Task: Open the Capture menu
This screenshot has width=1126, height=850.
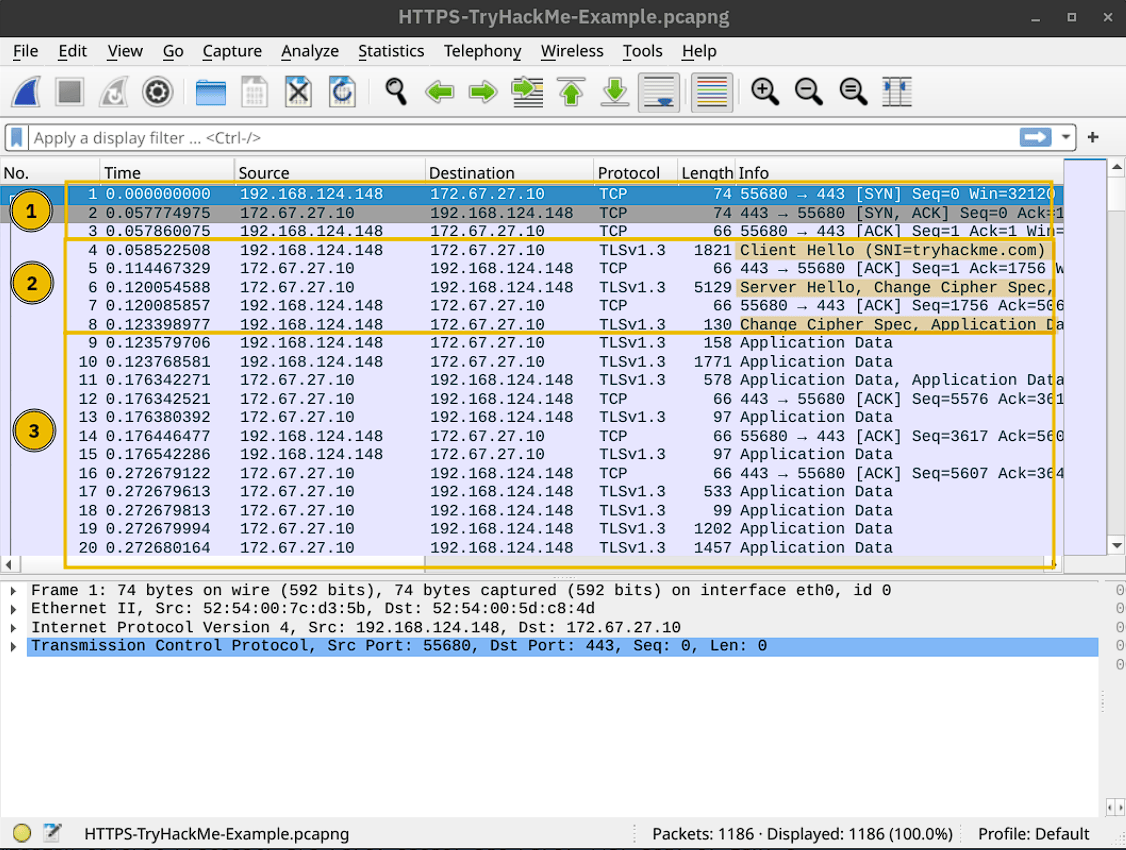Action: pos(232,51)
